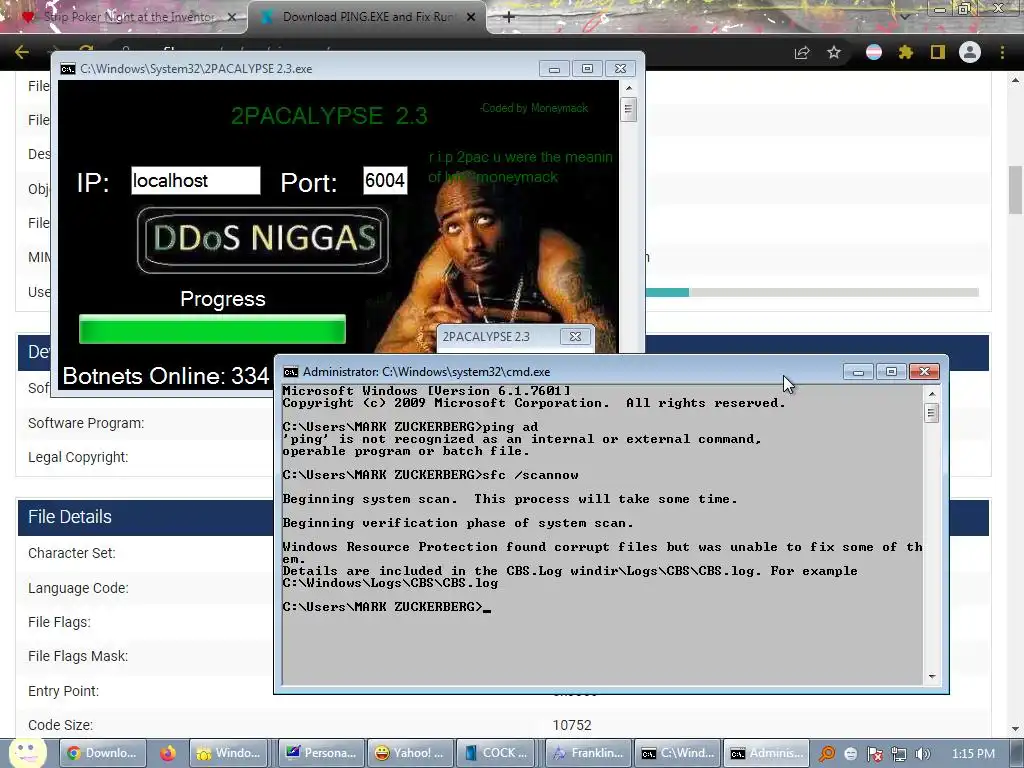
Task: Click the cmd.exe window title bar icon
Action: point(291,372)
